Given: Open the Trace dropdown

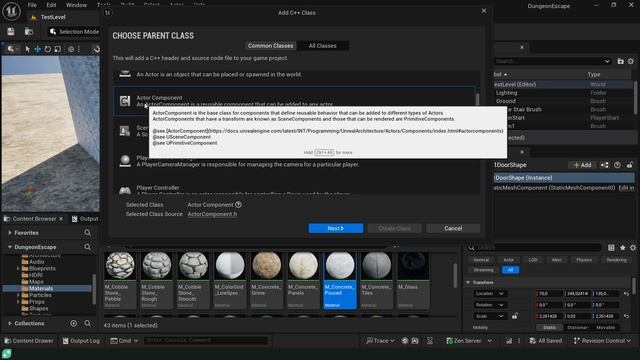Looking at the screenshot, I should pyautogui.click(x=380, y=340).
